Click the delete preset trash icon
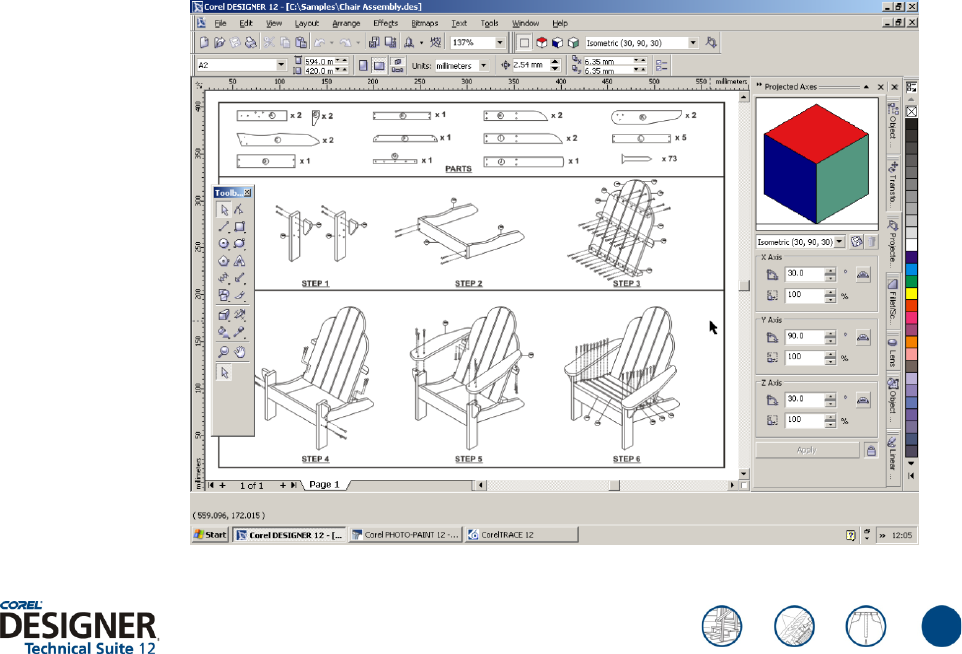The height and width of the screenshot is (654, 962). click(x=871, y=242)
